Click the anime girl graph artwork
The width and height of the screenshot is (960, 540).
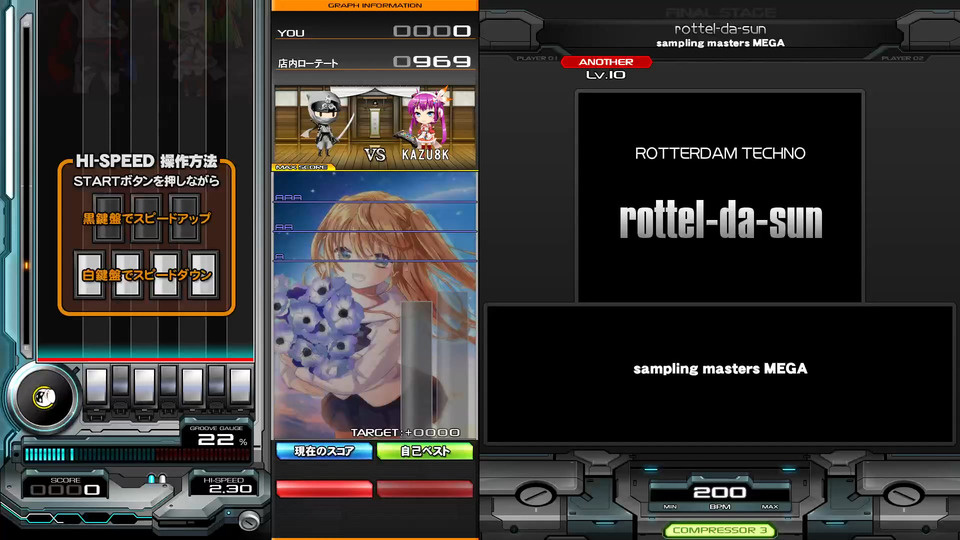(375, 305)
